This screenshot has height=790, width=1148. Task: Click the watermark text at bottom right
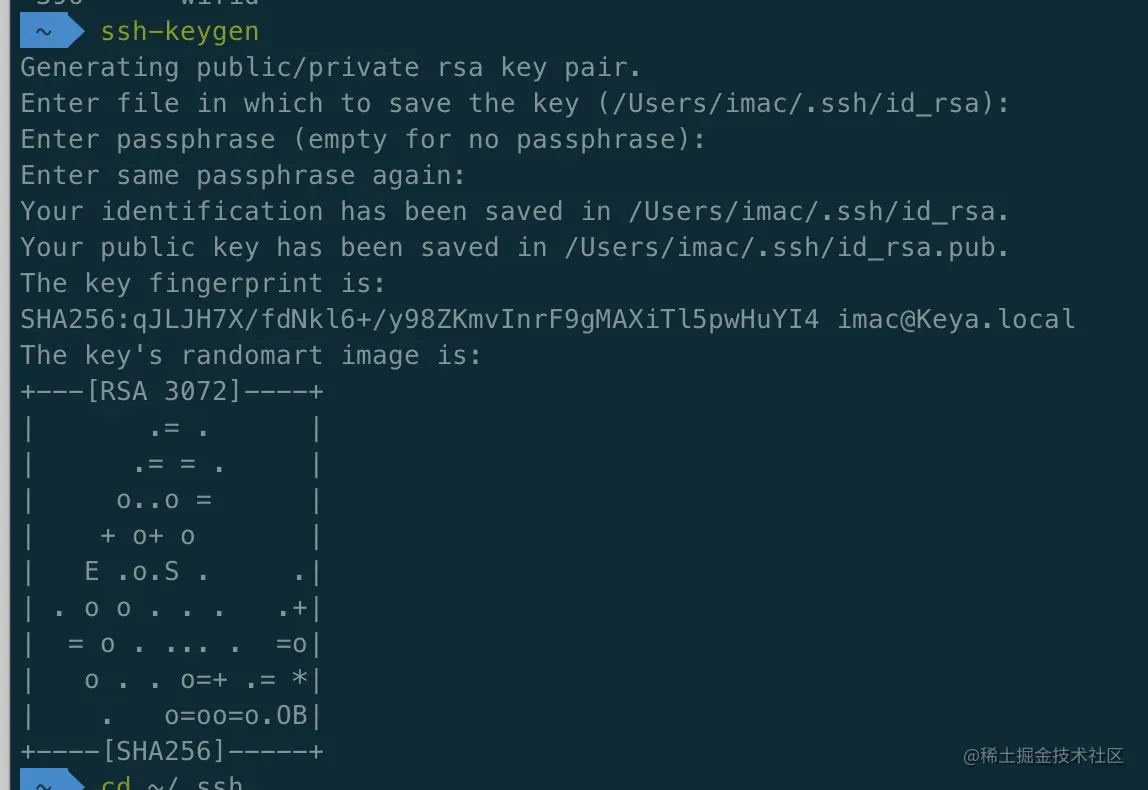coord(1043,756)
